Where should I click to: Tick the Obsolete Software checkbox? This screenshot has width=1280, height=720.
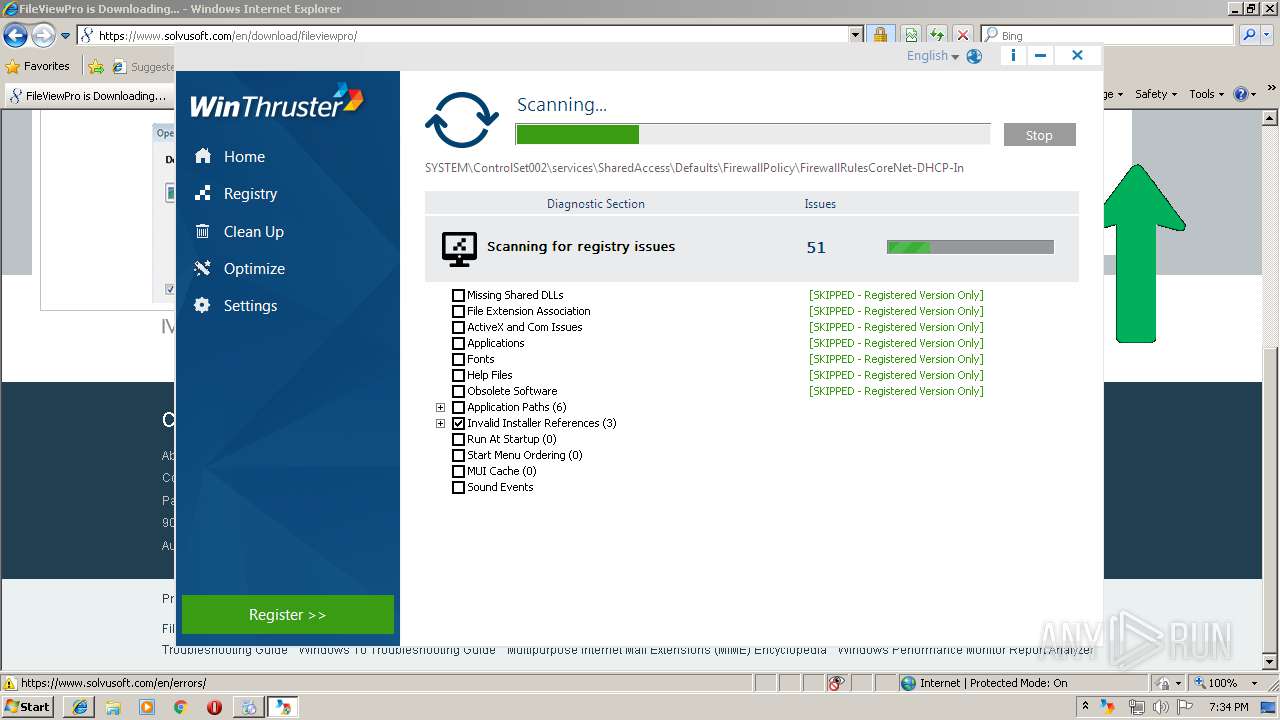point(458,392)
